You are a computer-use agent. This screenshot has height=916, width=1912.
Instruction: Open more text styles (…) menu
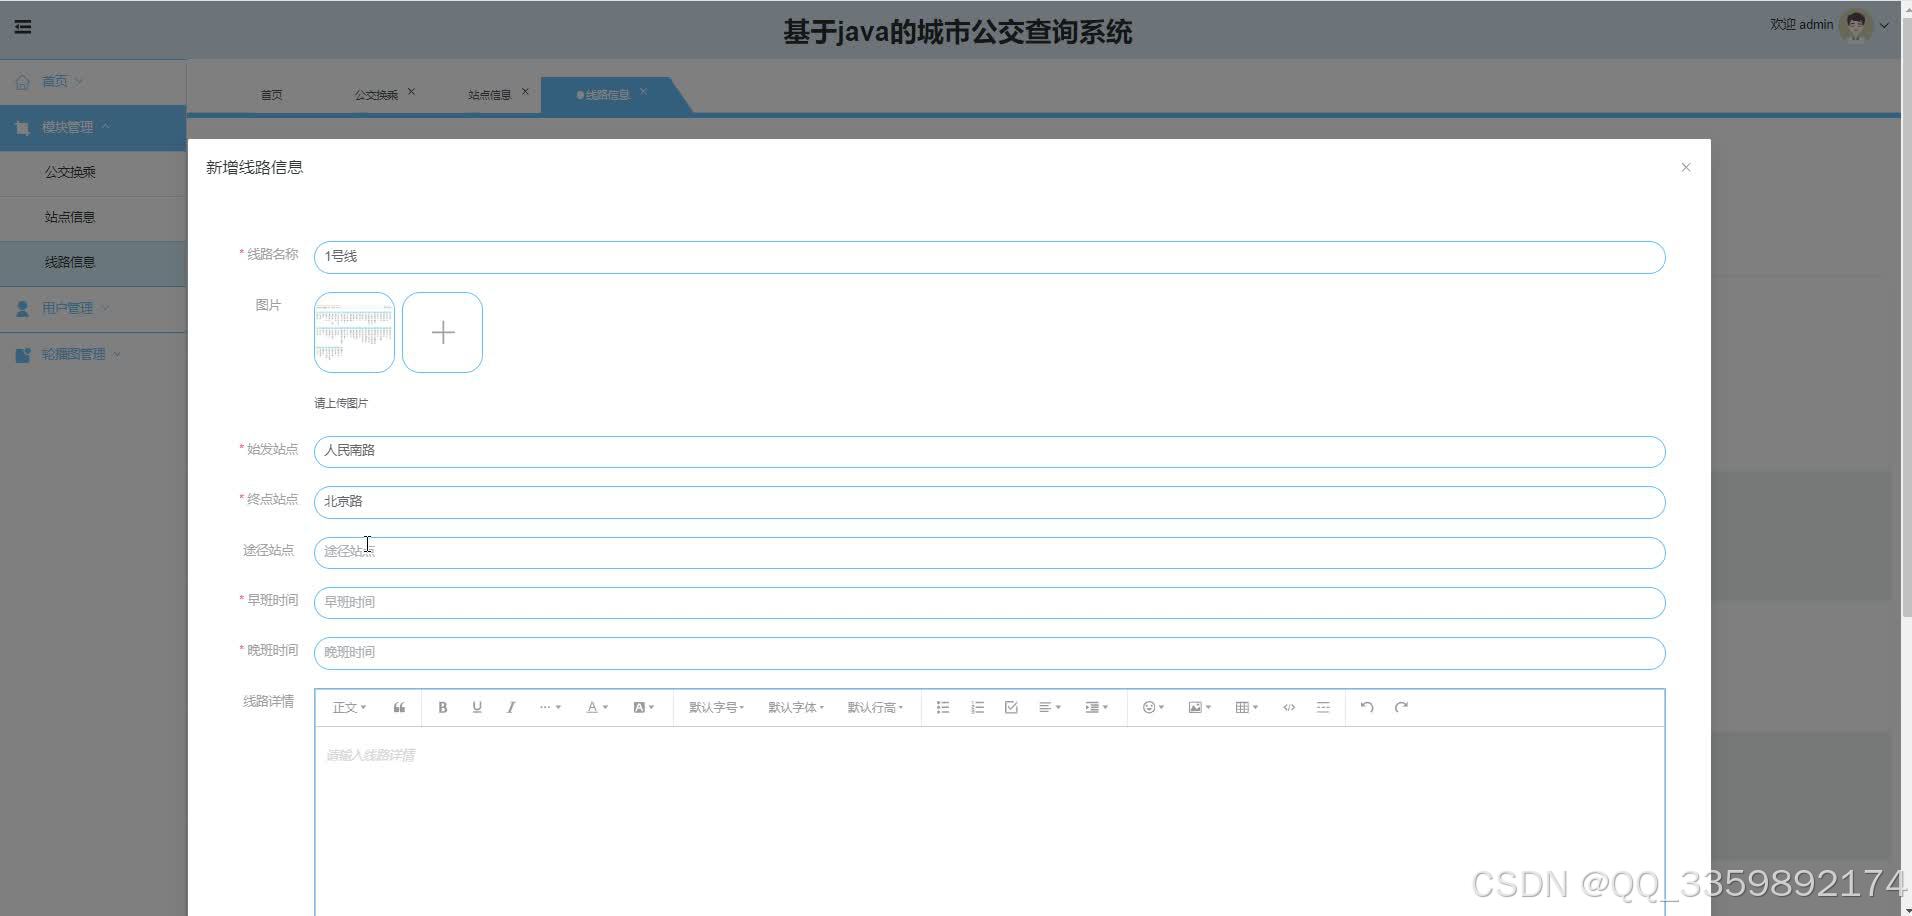point(550,707)
